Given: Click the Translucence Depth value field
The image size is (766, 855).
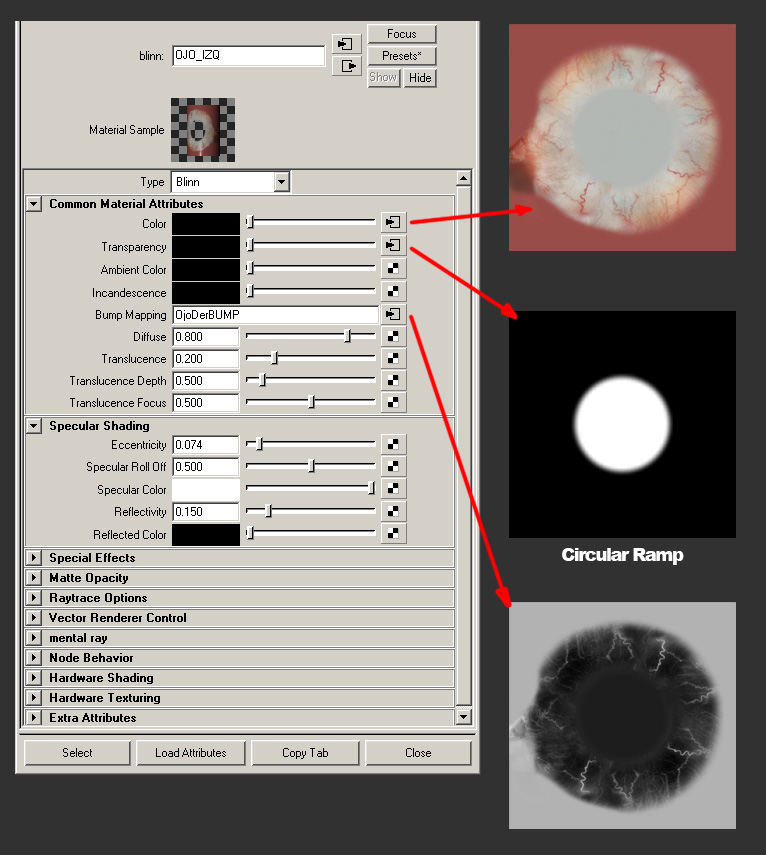Looking at the screenshot, I should point(206,381).
